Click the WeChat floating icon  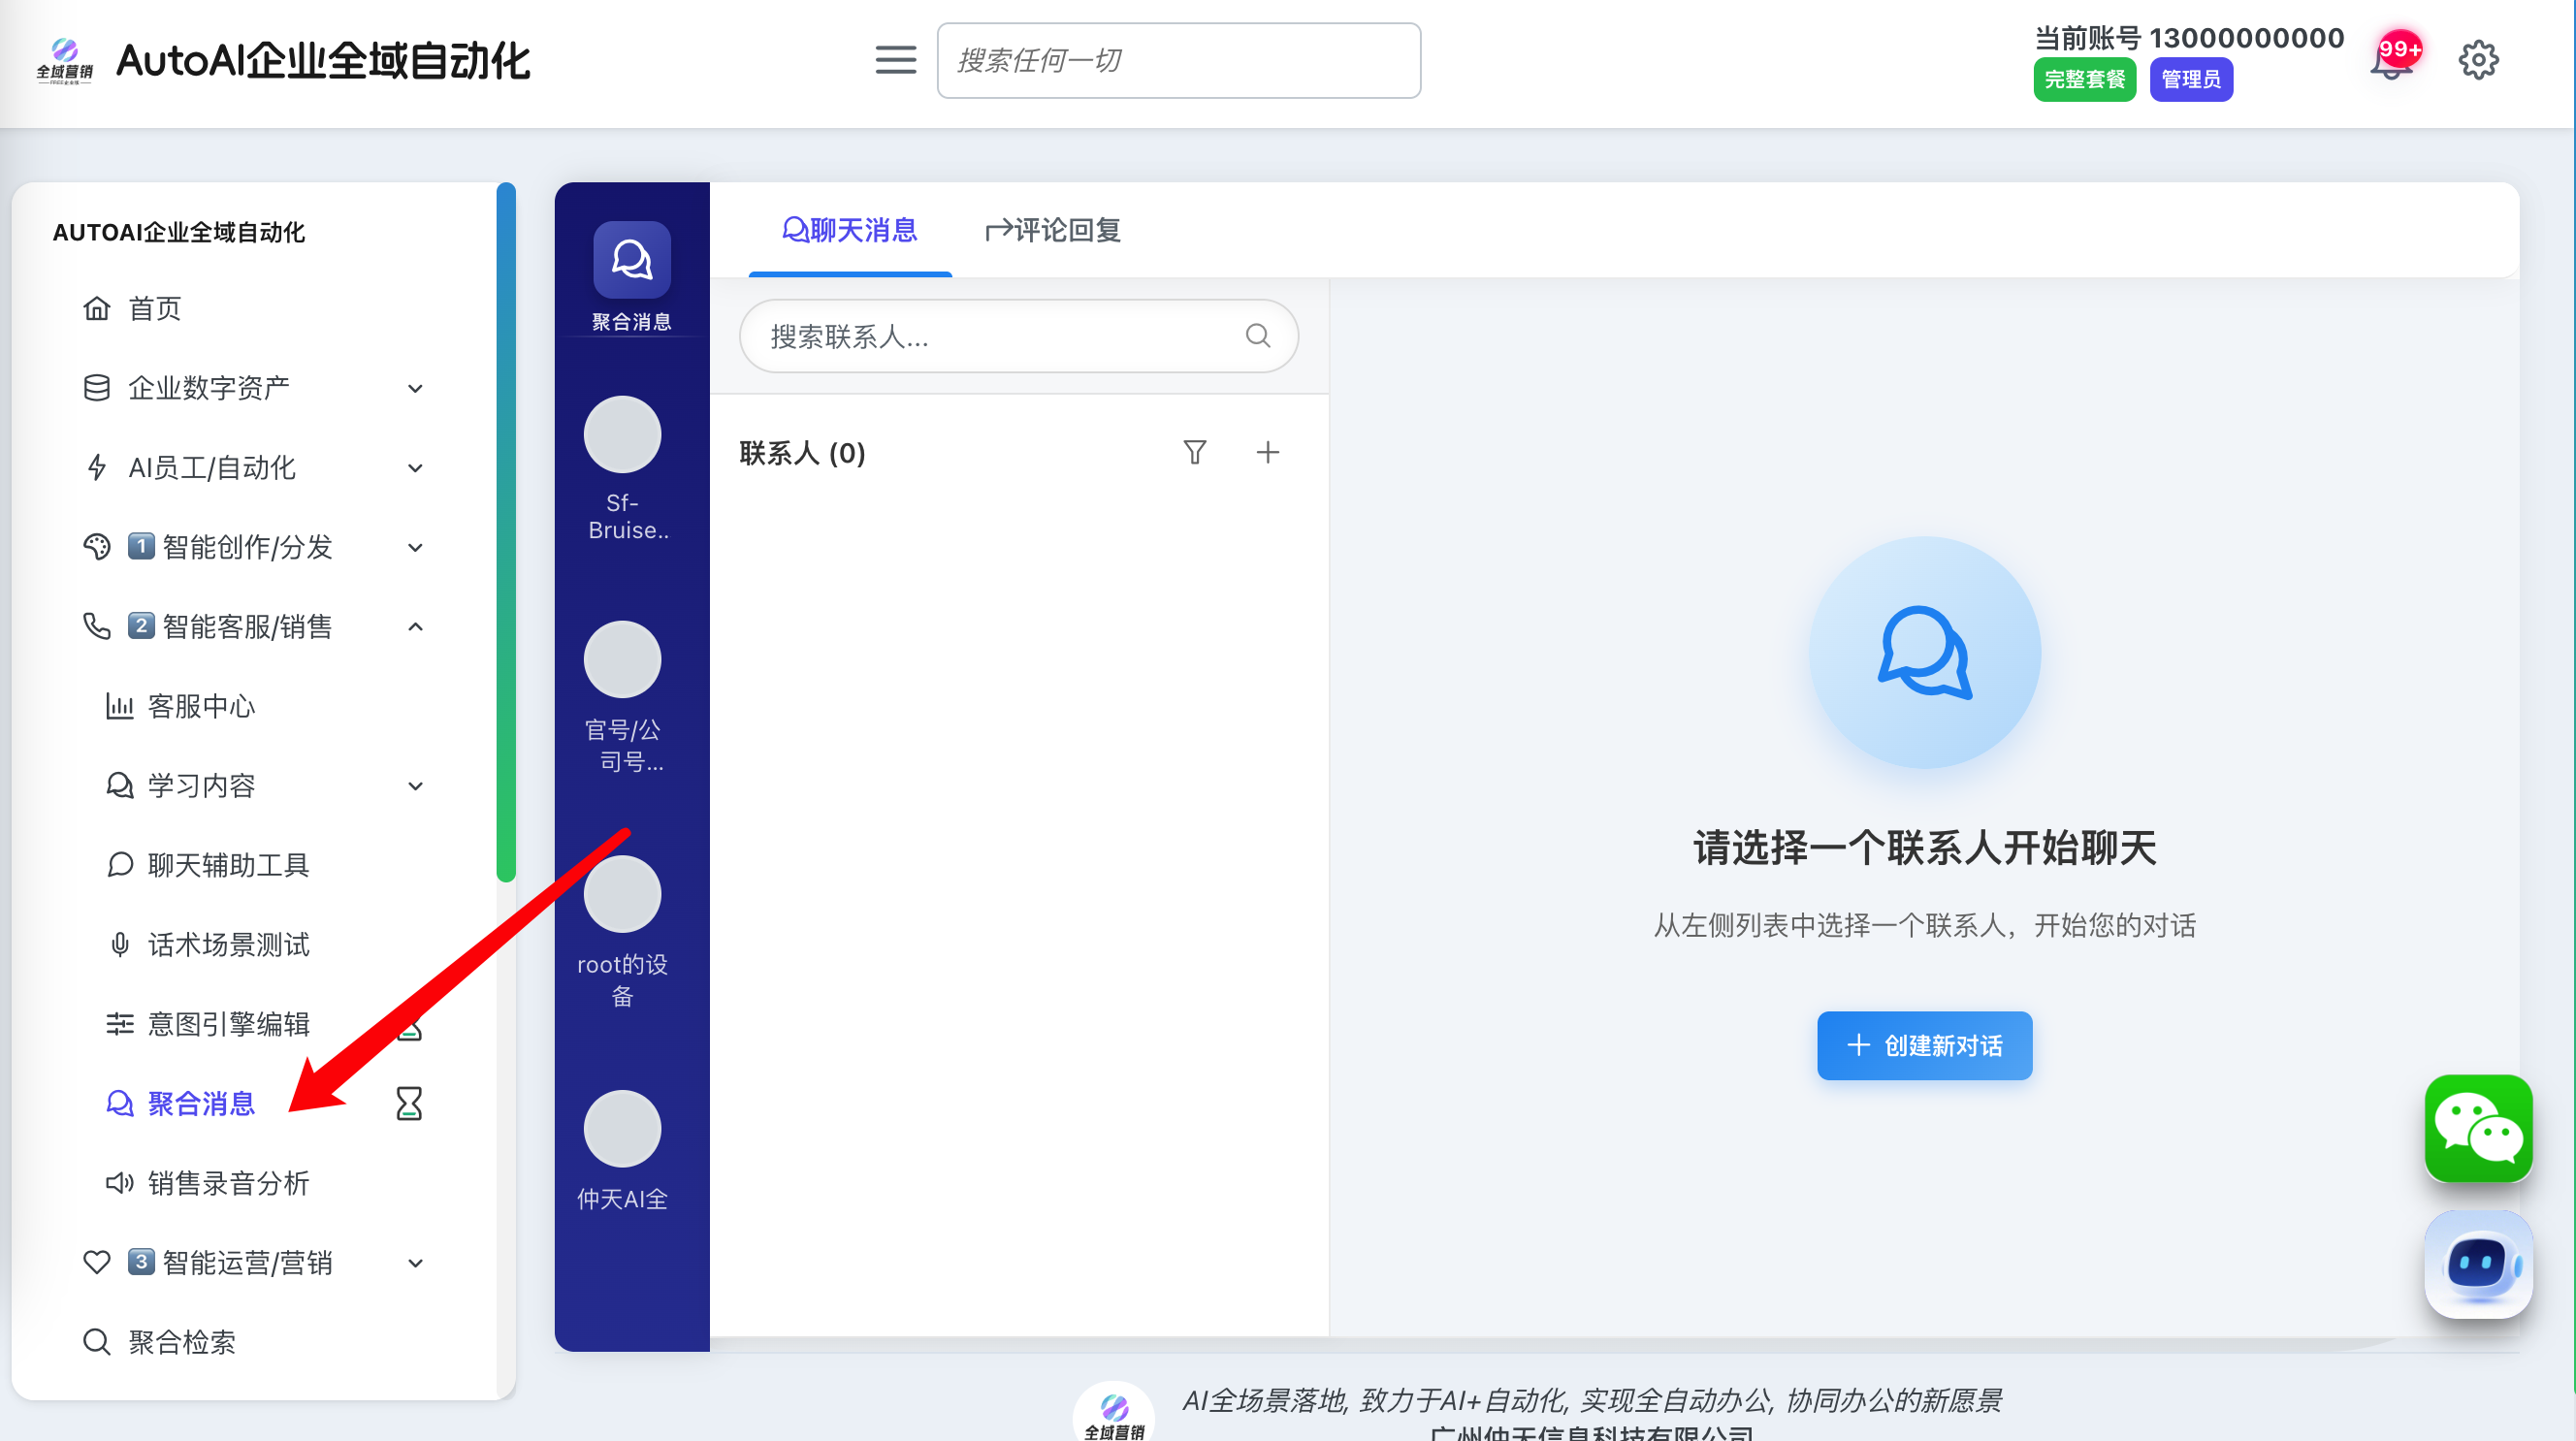click(2477, 1128)
